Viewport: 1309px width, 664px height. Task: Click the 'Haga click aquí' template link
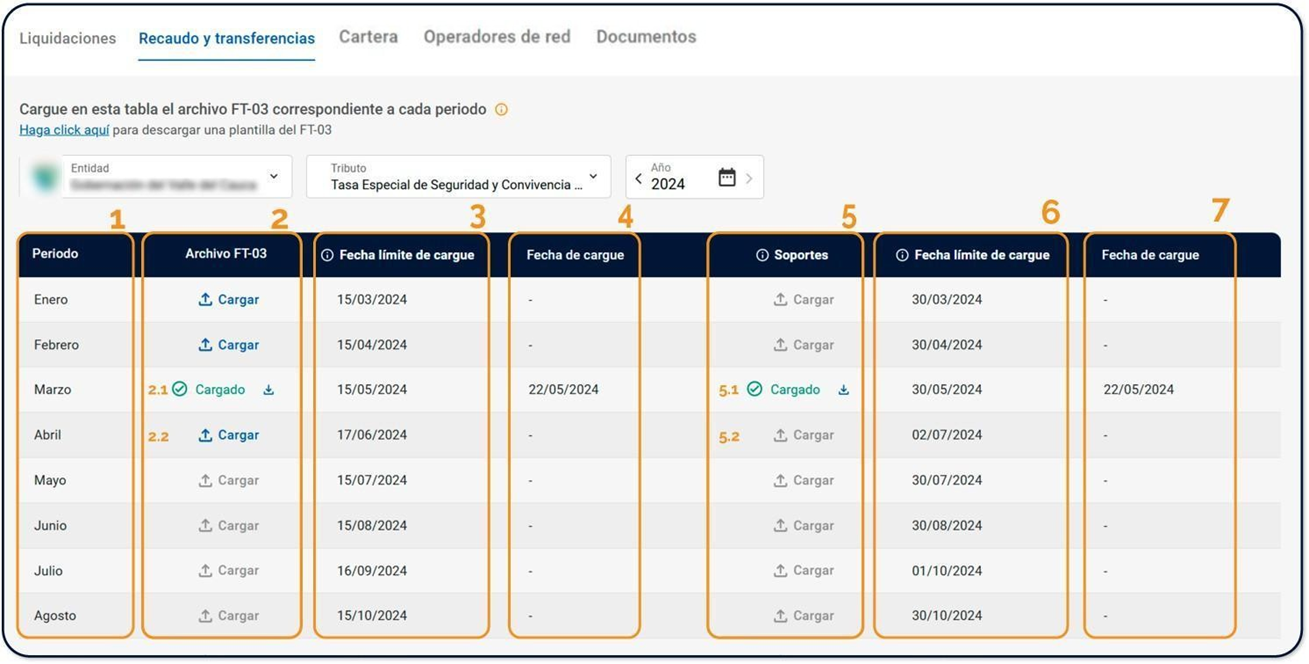(64, 130)
